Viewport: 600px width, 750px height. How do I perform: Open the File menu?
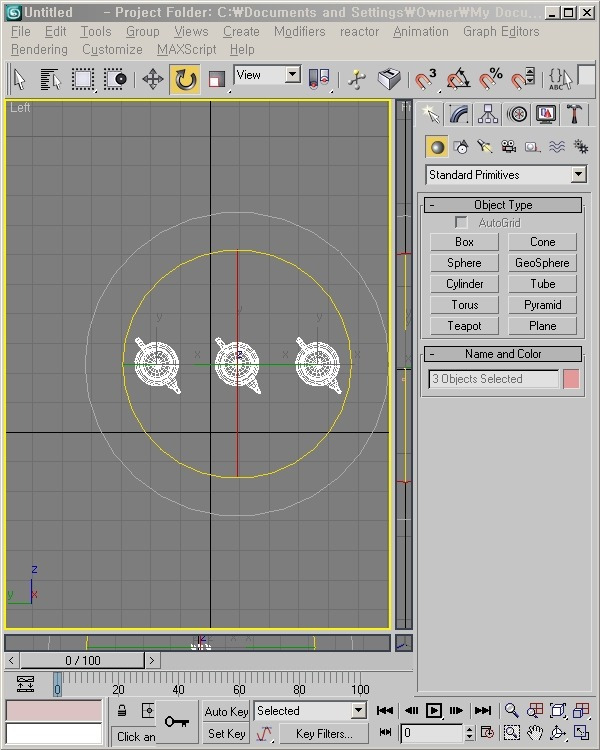pyautogui.click(x=21, y=32)
